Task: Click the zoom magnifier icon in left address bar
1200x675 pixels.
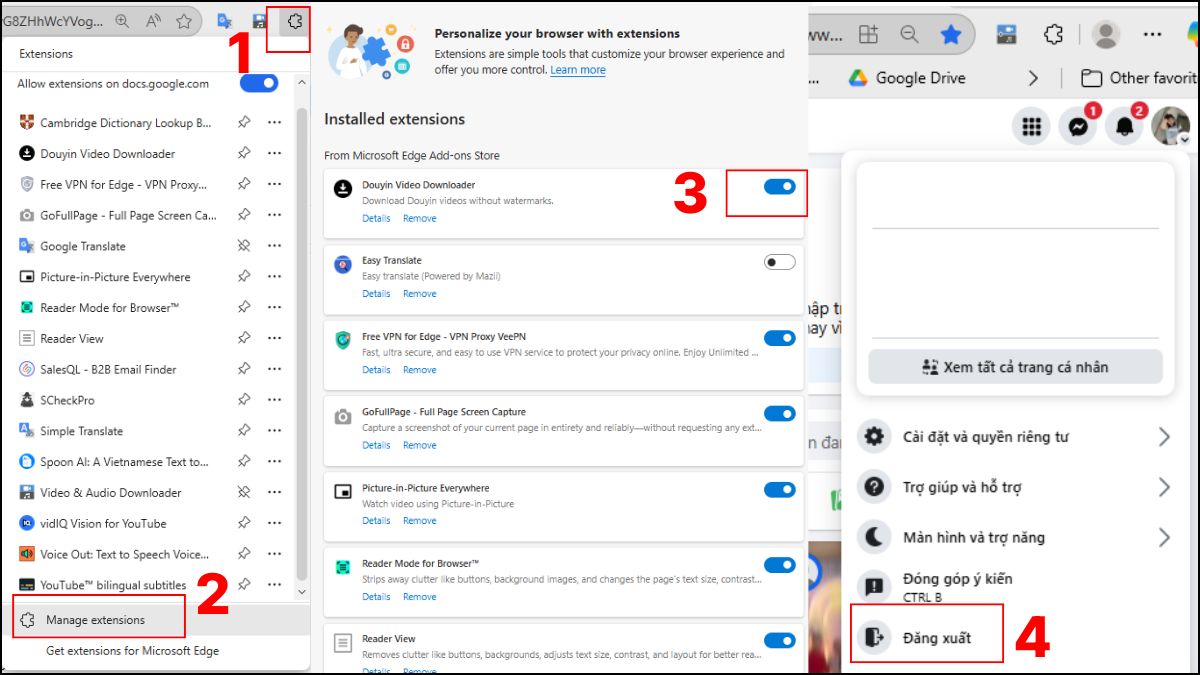Action: (x=122, y=20)
